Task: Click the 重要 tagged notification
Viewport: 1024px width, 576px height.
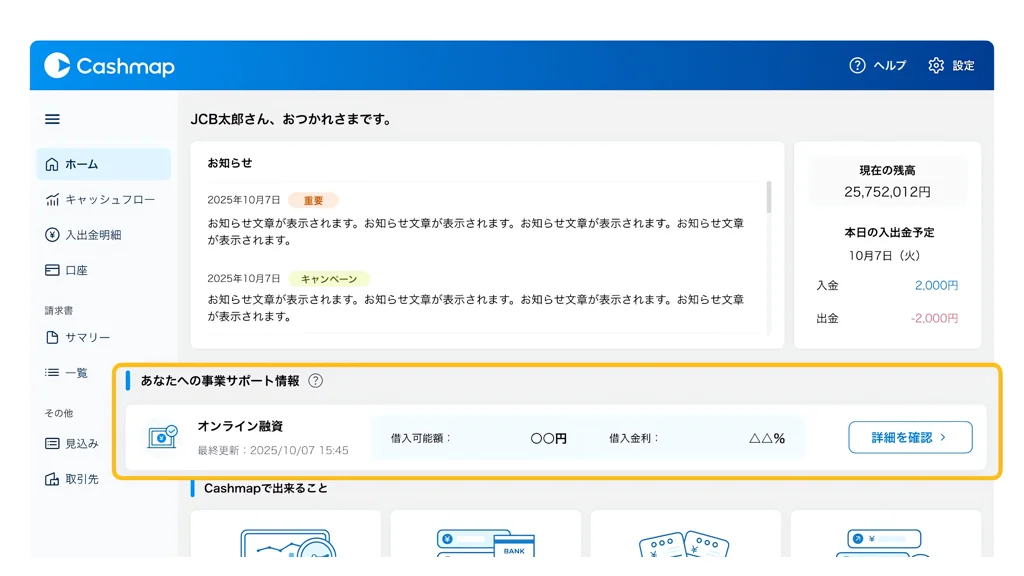Action: (475, 223)
